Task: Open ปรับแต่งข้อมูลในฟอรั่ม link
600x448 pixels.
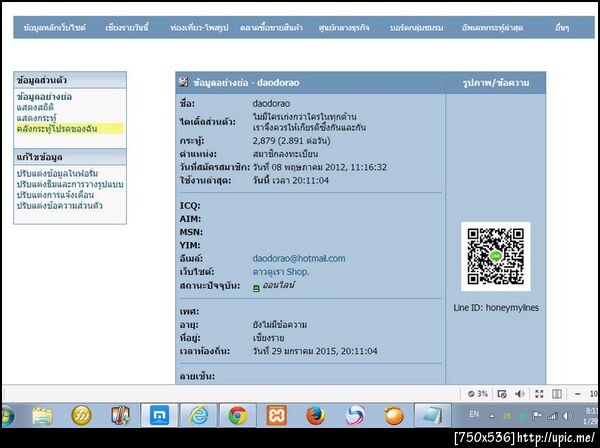Action: [x=57, y=173]
